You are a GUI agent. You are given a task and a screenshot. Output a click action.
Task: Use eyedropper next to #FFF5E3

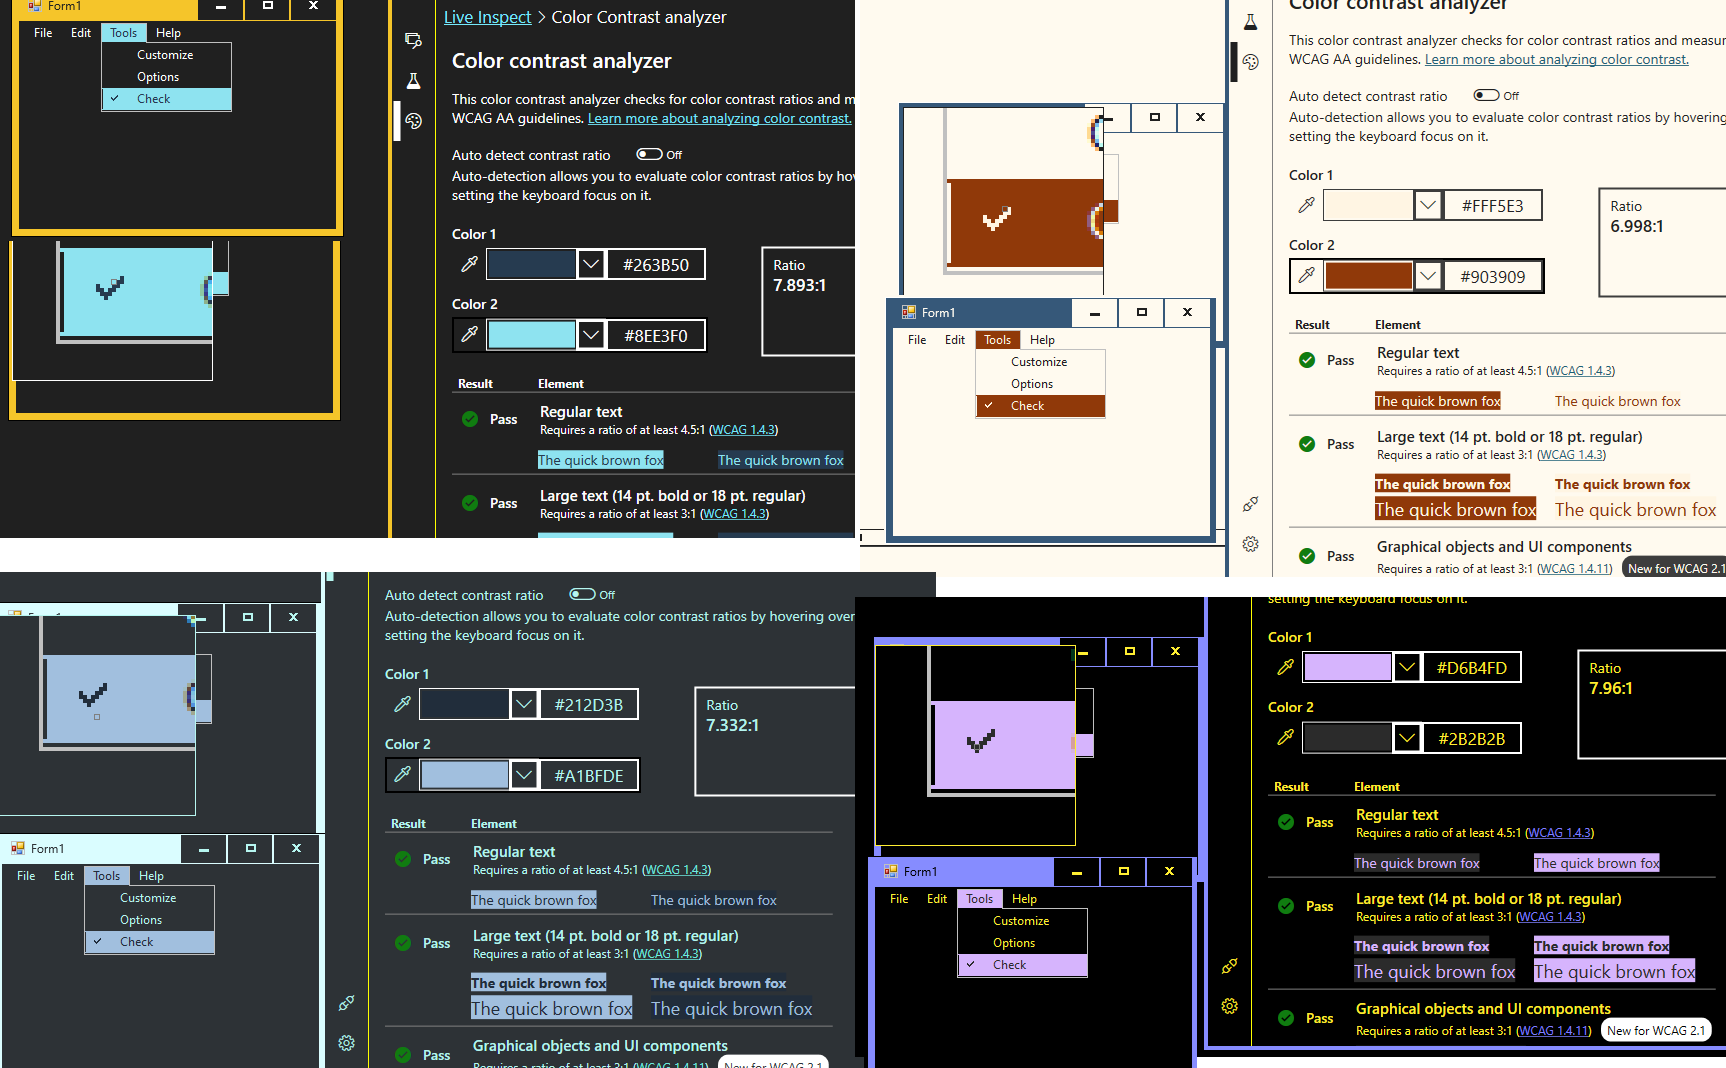(x=1306, y=205)
